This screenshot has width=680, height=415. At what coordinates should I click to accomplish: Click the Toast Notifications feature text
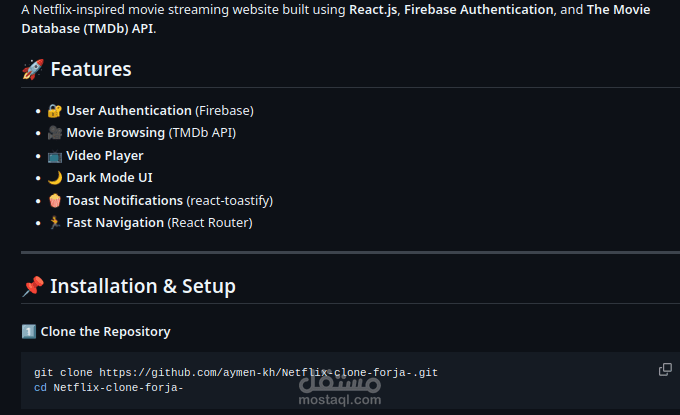click(124, 201)
